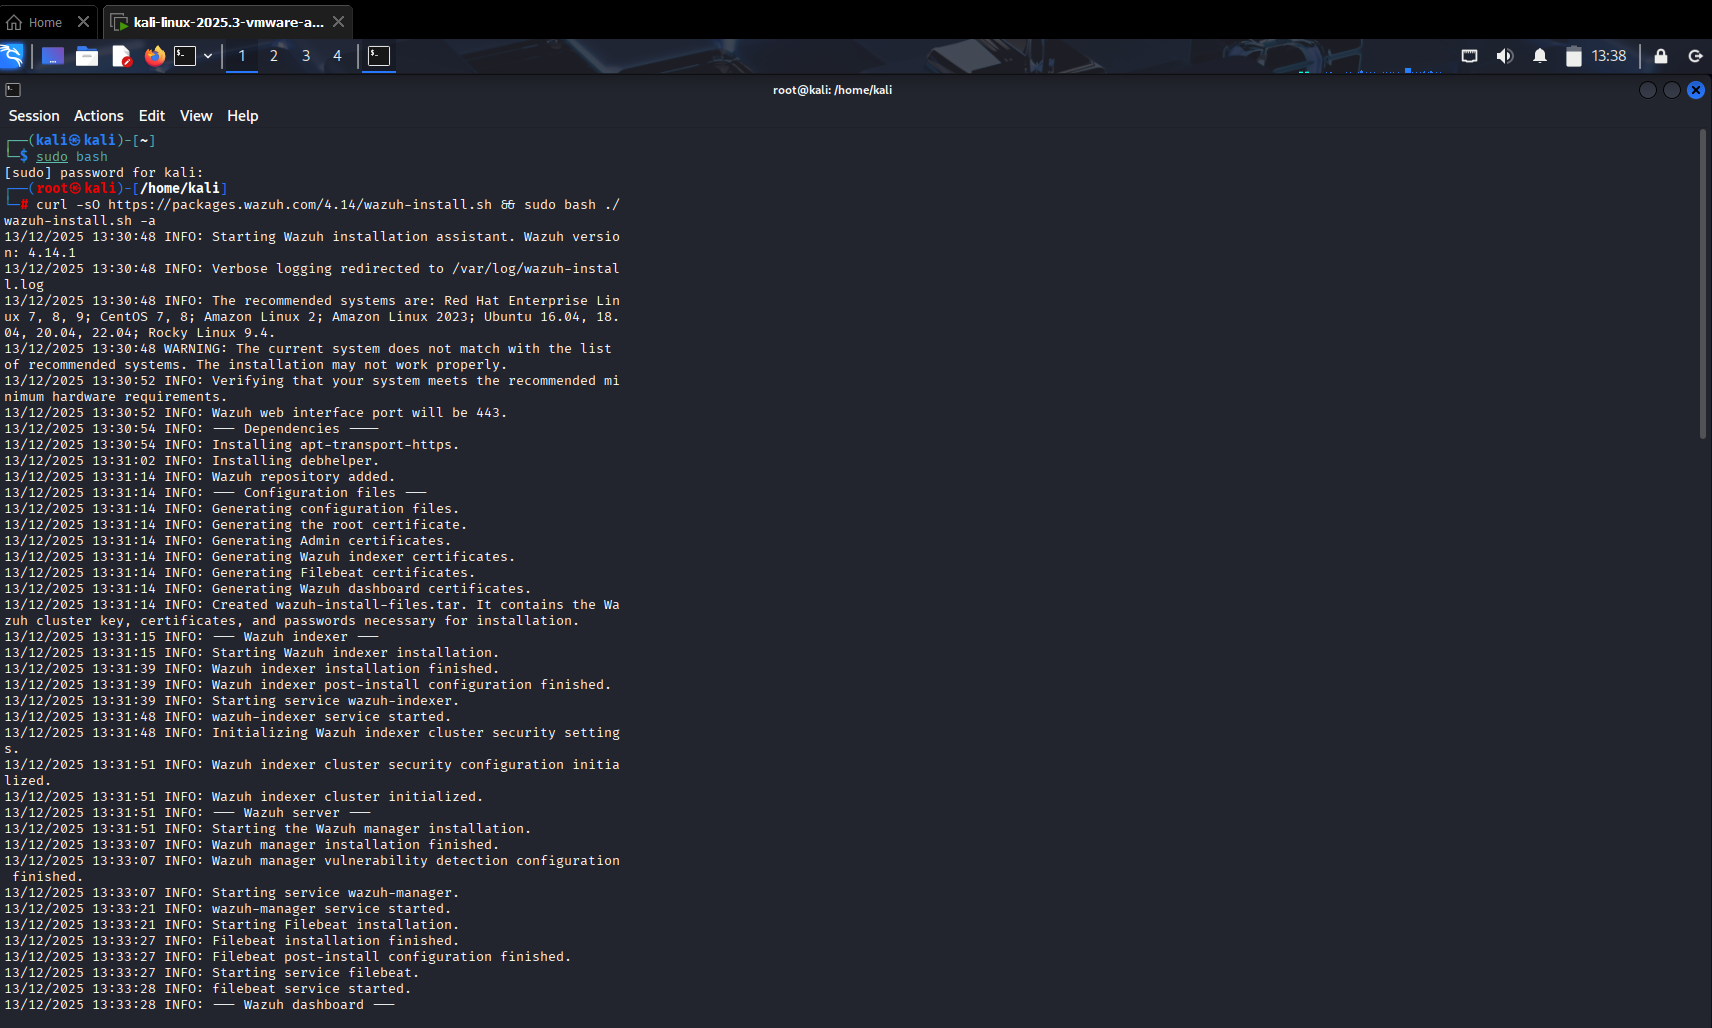Screen dimensions: 1712x1028
Task: Click "Starting the Wazuh manager installation" line
Action: pos(268,829)
